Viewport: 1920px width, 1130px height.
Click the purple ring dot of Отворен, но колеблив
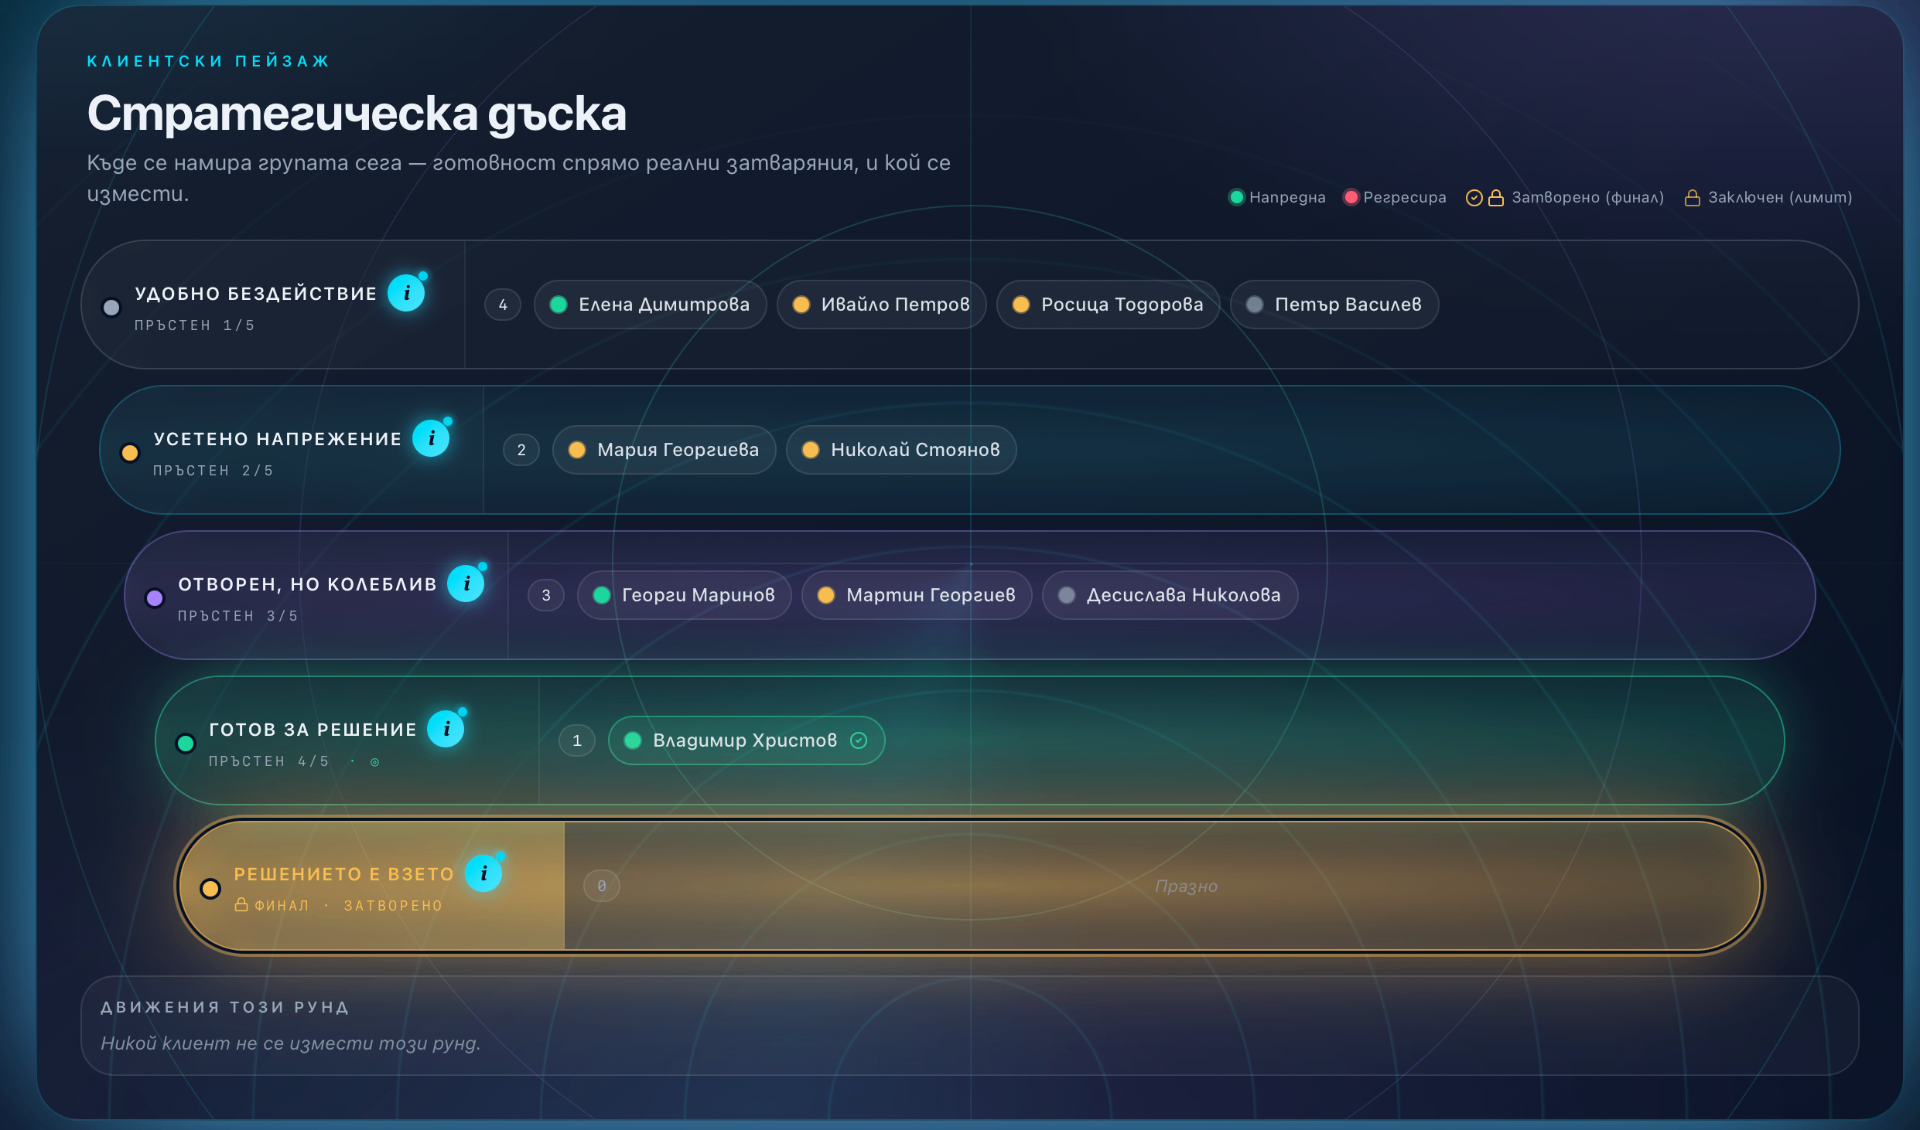[155, 598]
